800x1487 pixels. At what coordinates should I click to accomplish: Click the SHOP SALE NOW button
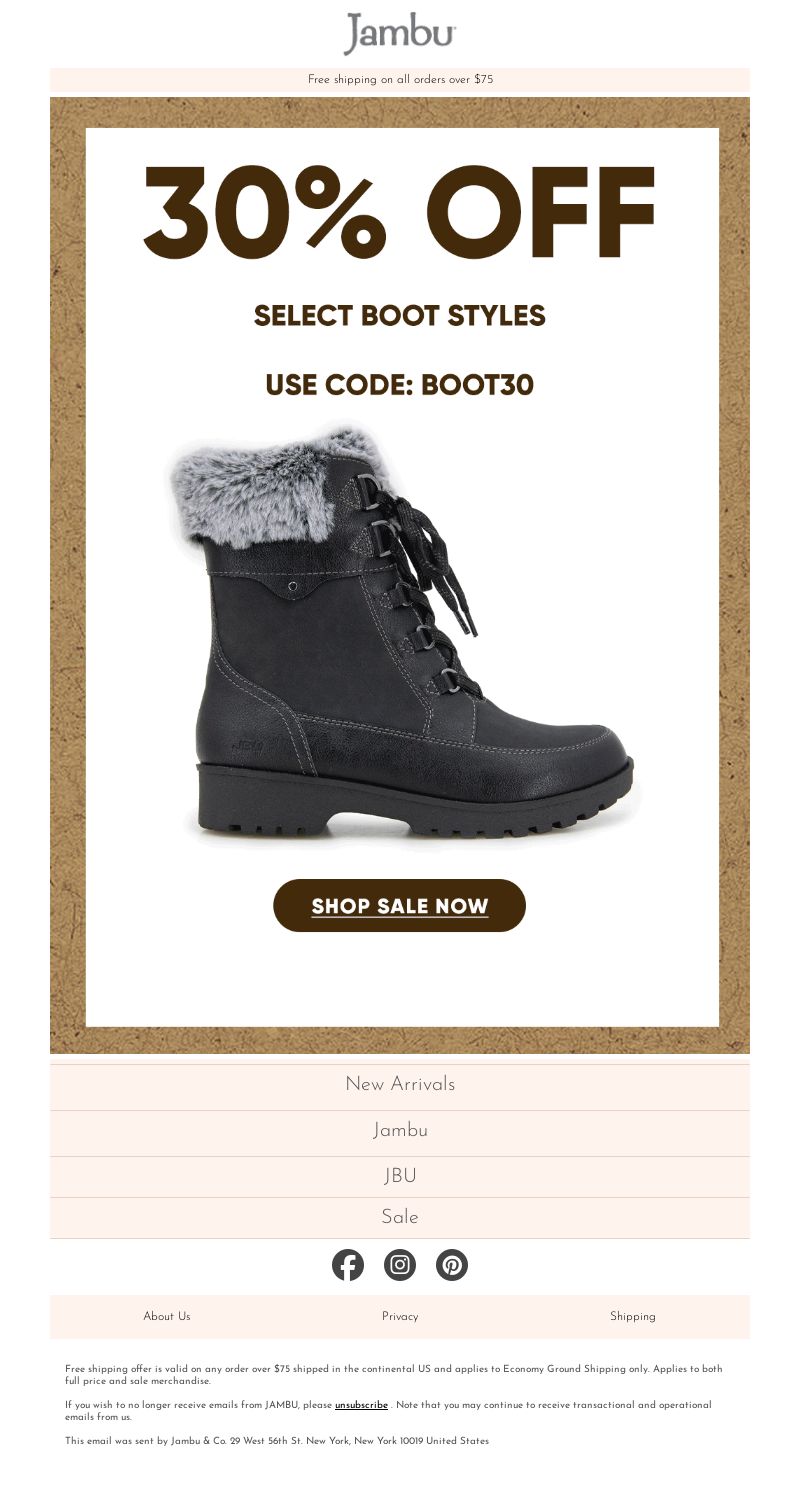[x=399, y=906]
